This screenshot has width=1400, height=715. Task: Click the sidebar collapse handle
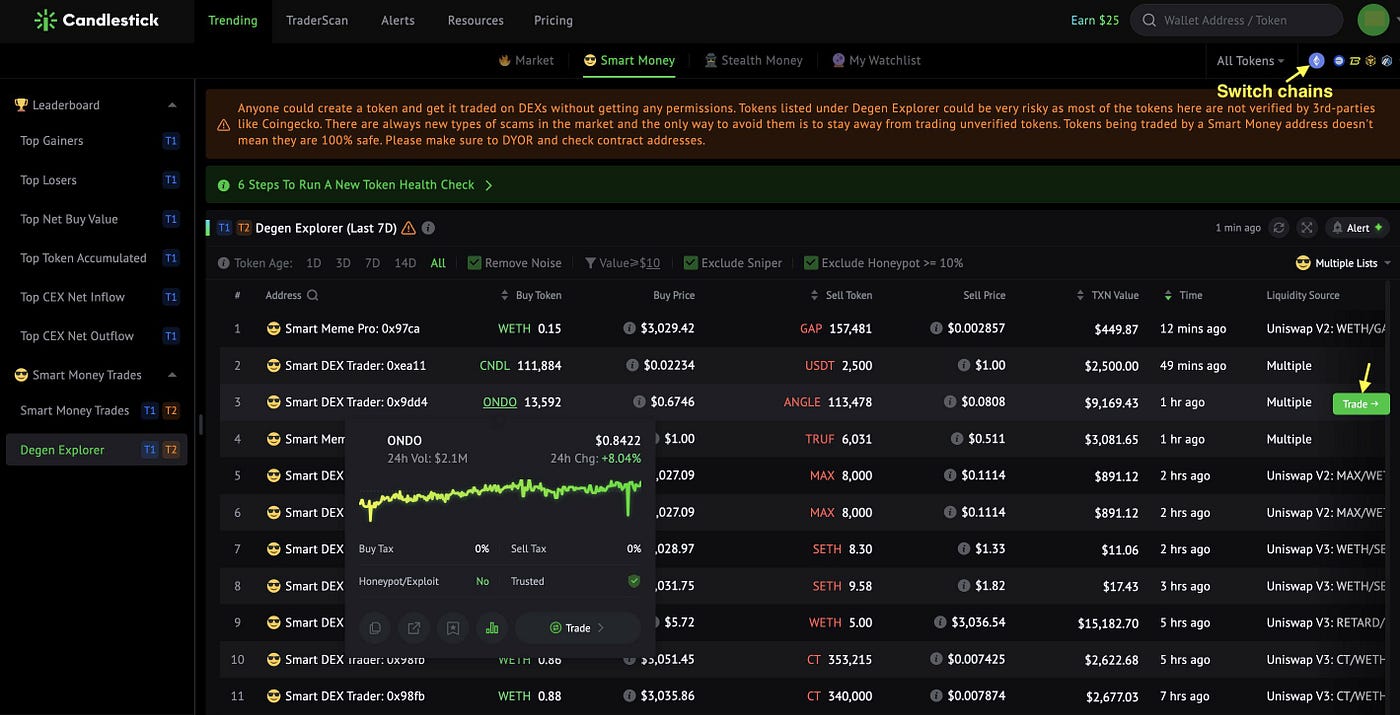coord(200,424)
